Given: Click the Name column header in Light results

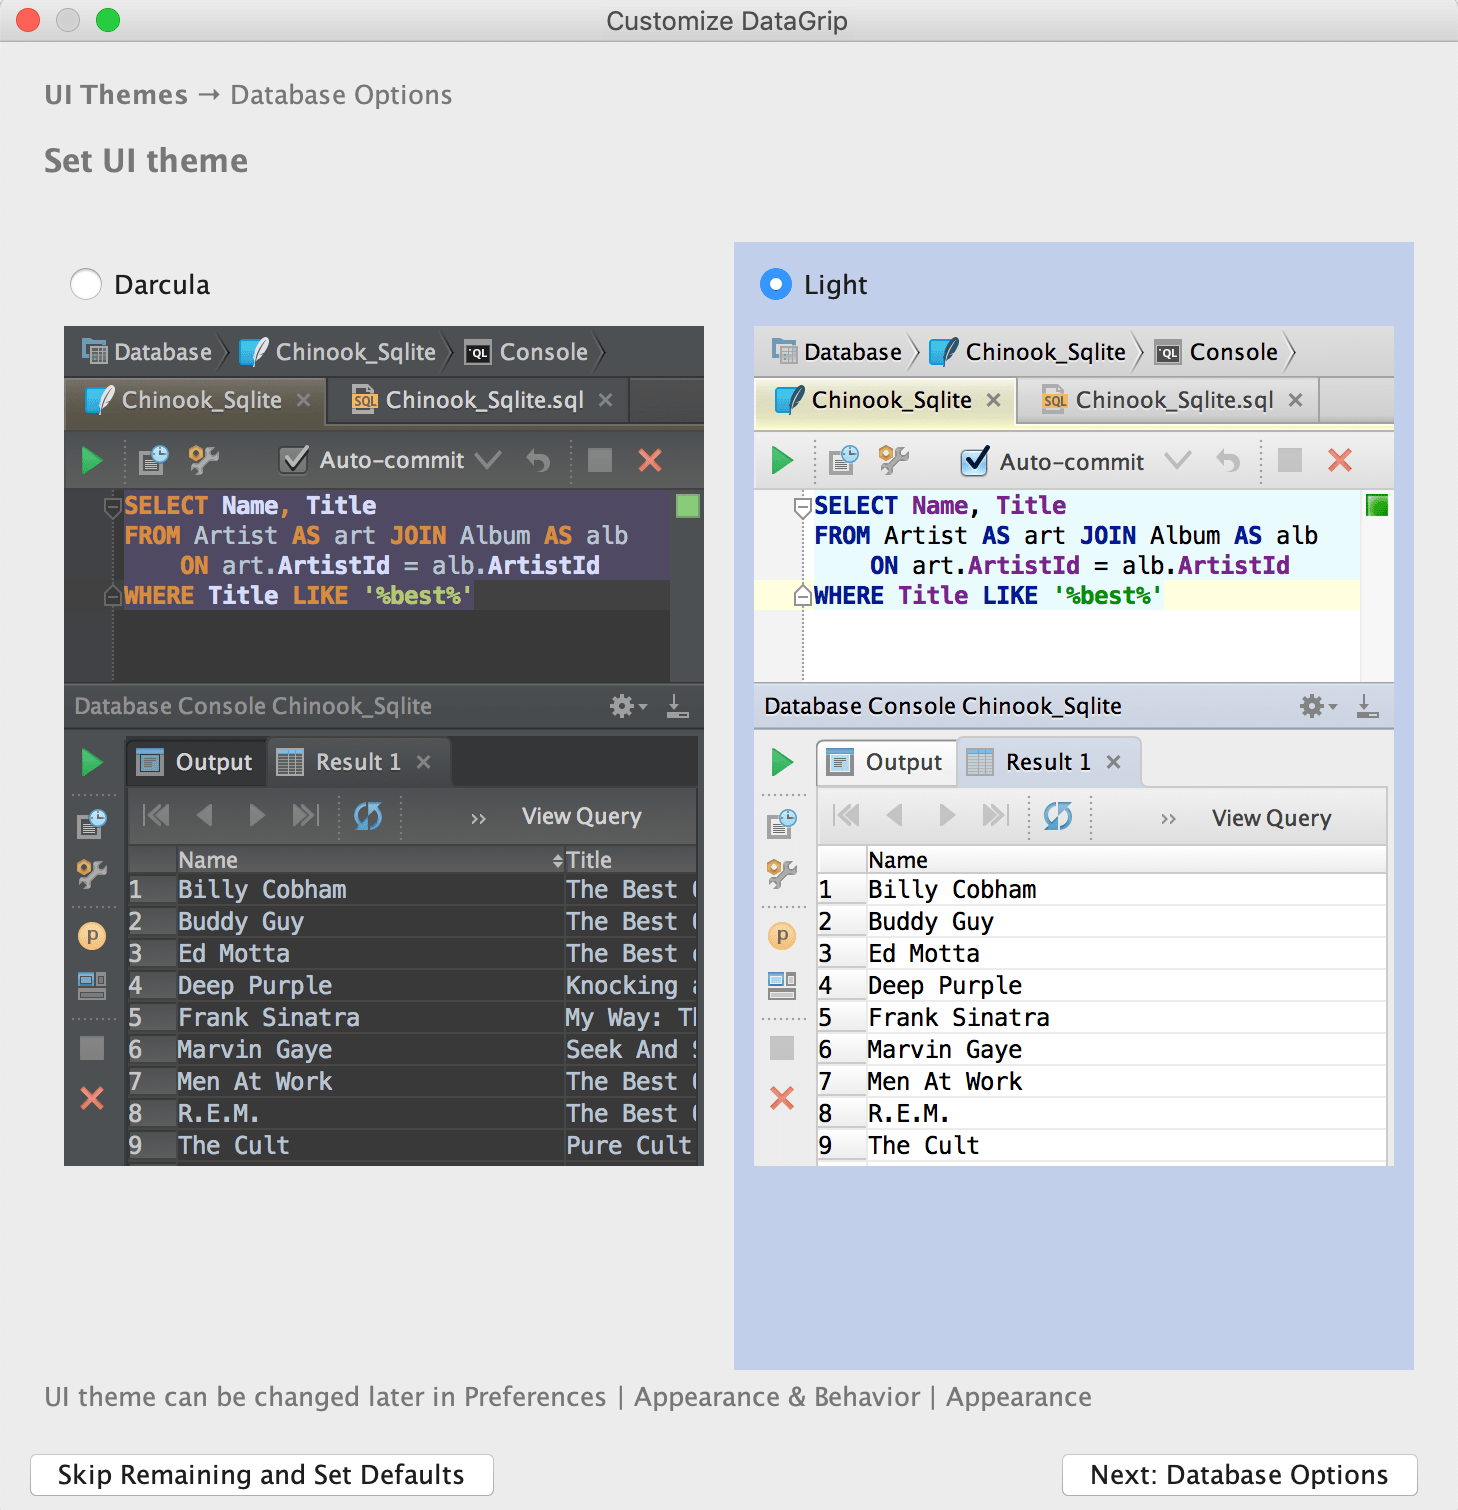Looking at the screenshot, I should (x=1126, y=860).
